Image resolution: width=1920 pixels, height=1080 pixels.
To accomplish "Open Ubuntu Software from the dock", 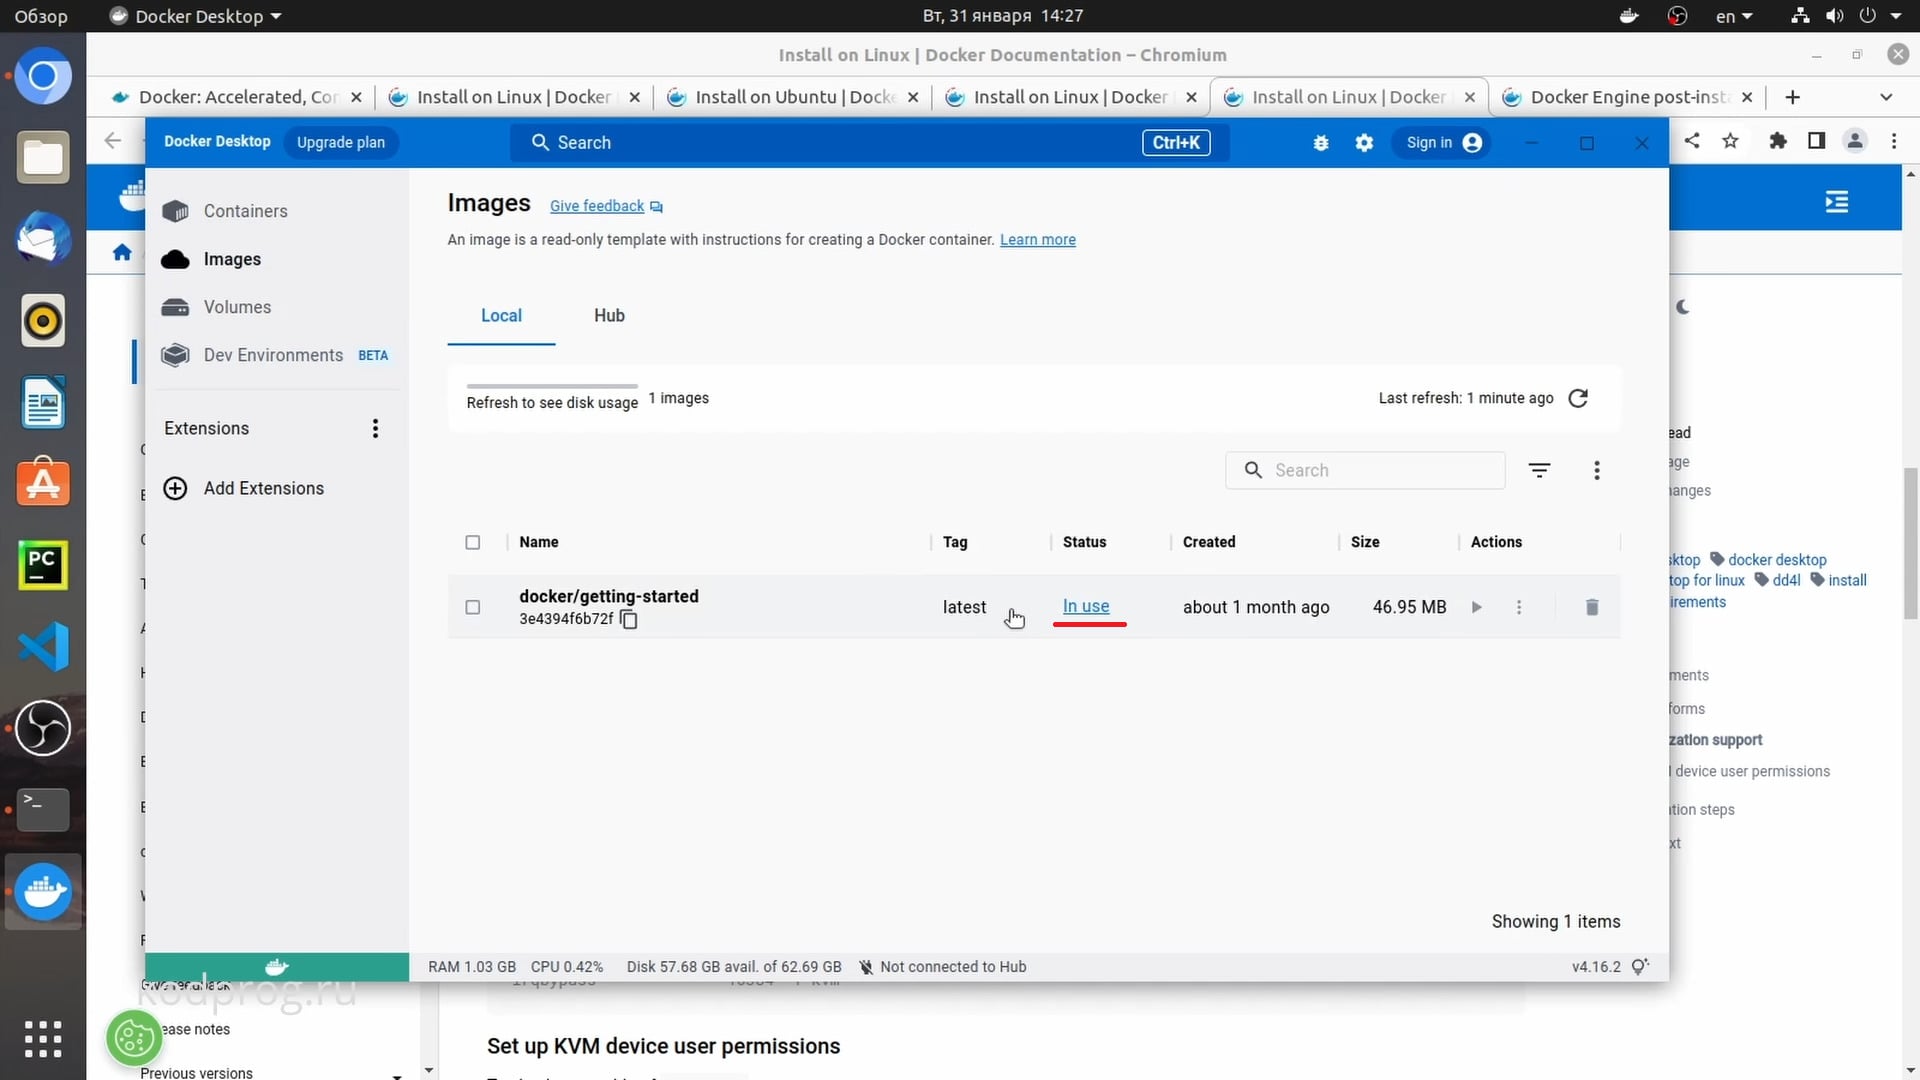I will (x=43, y=483).
